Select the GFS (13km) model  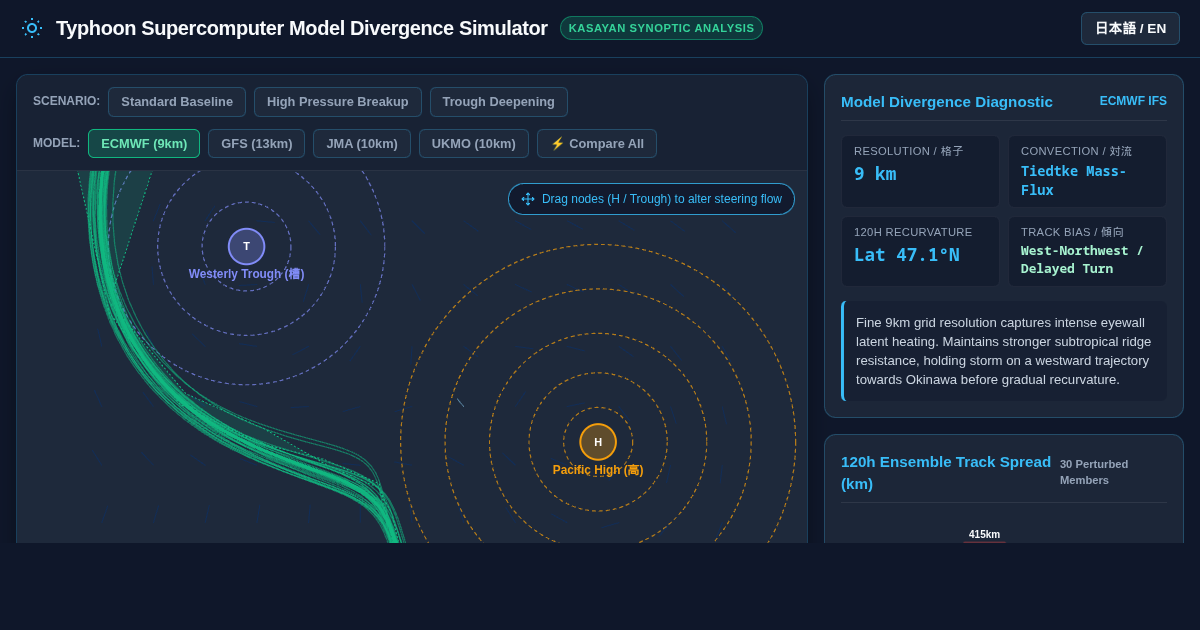(x=257, y=143)
